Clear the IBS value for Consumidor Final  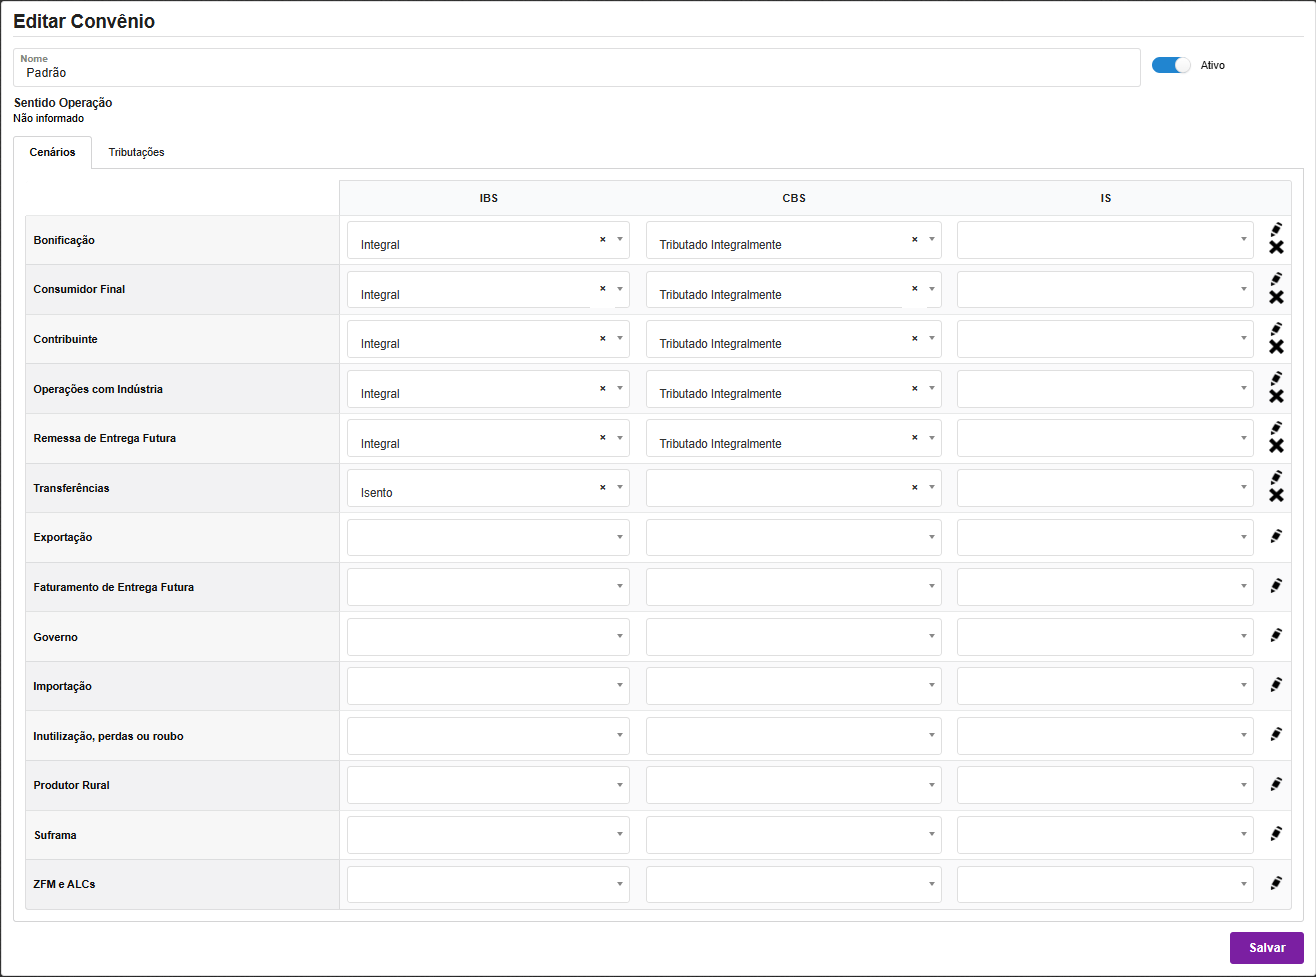(602, 289)
